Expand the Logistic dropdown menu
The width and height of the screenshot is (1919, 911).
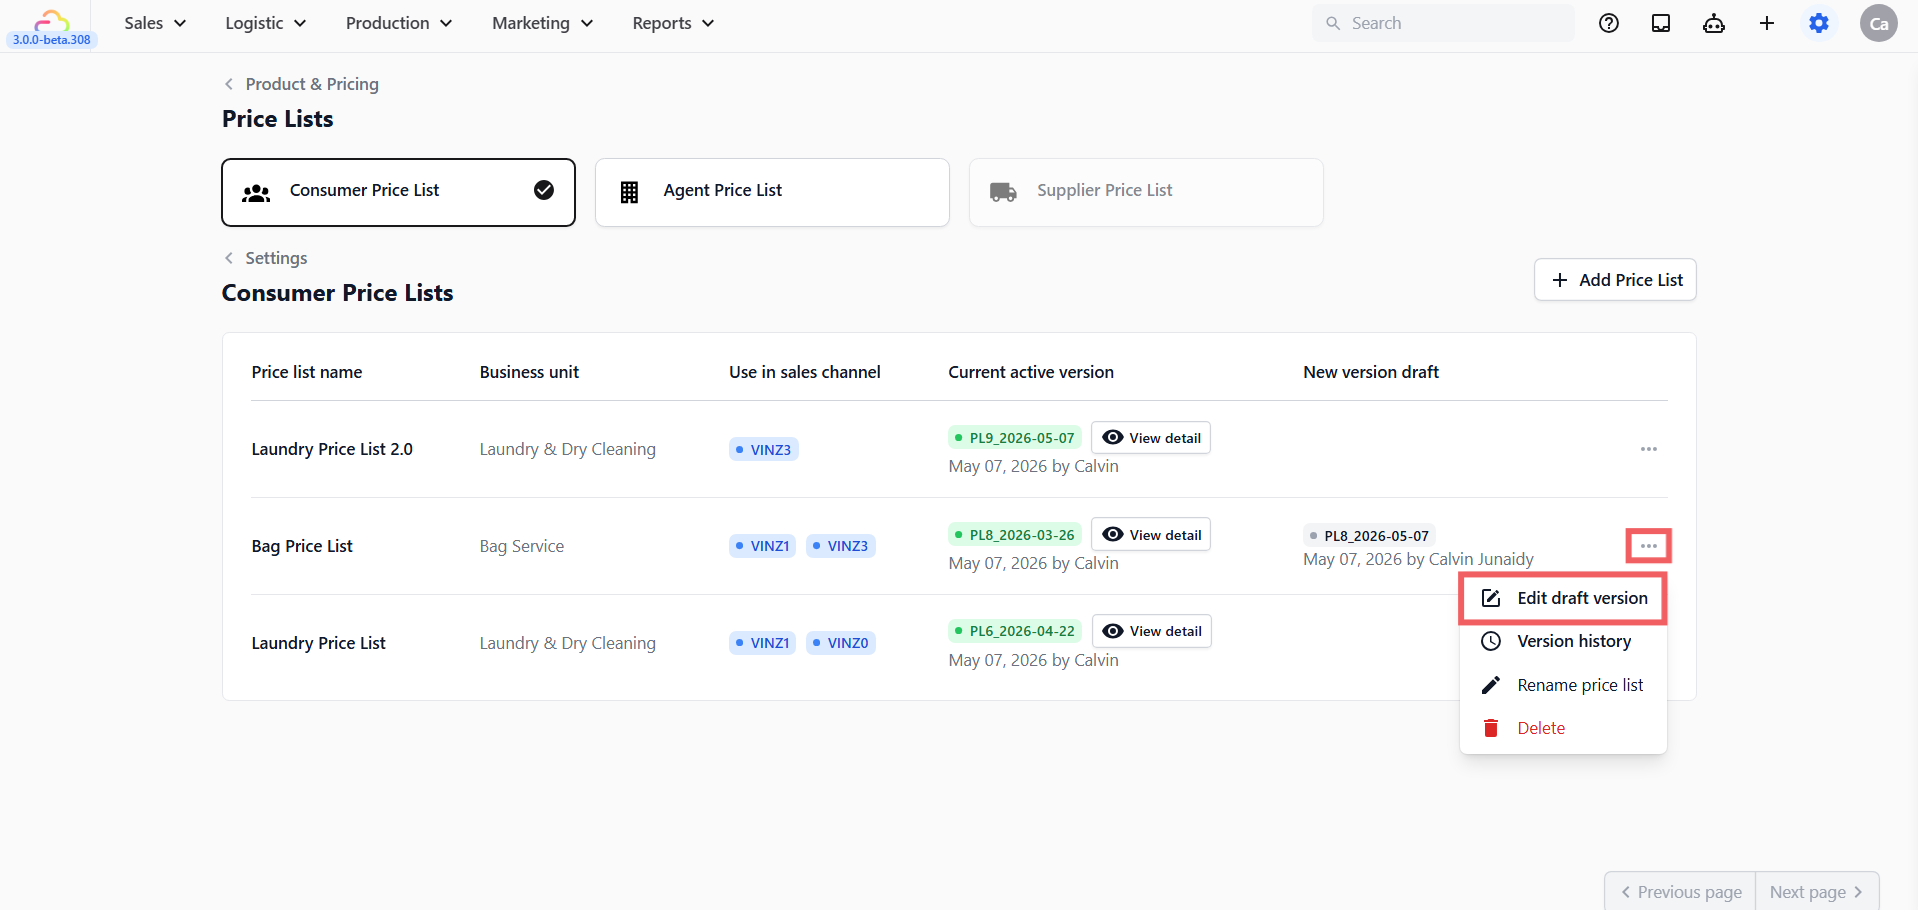(266, 23)
